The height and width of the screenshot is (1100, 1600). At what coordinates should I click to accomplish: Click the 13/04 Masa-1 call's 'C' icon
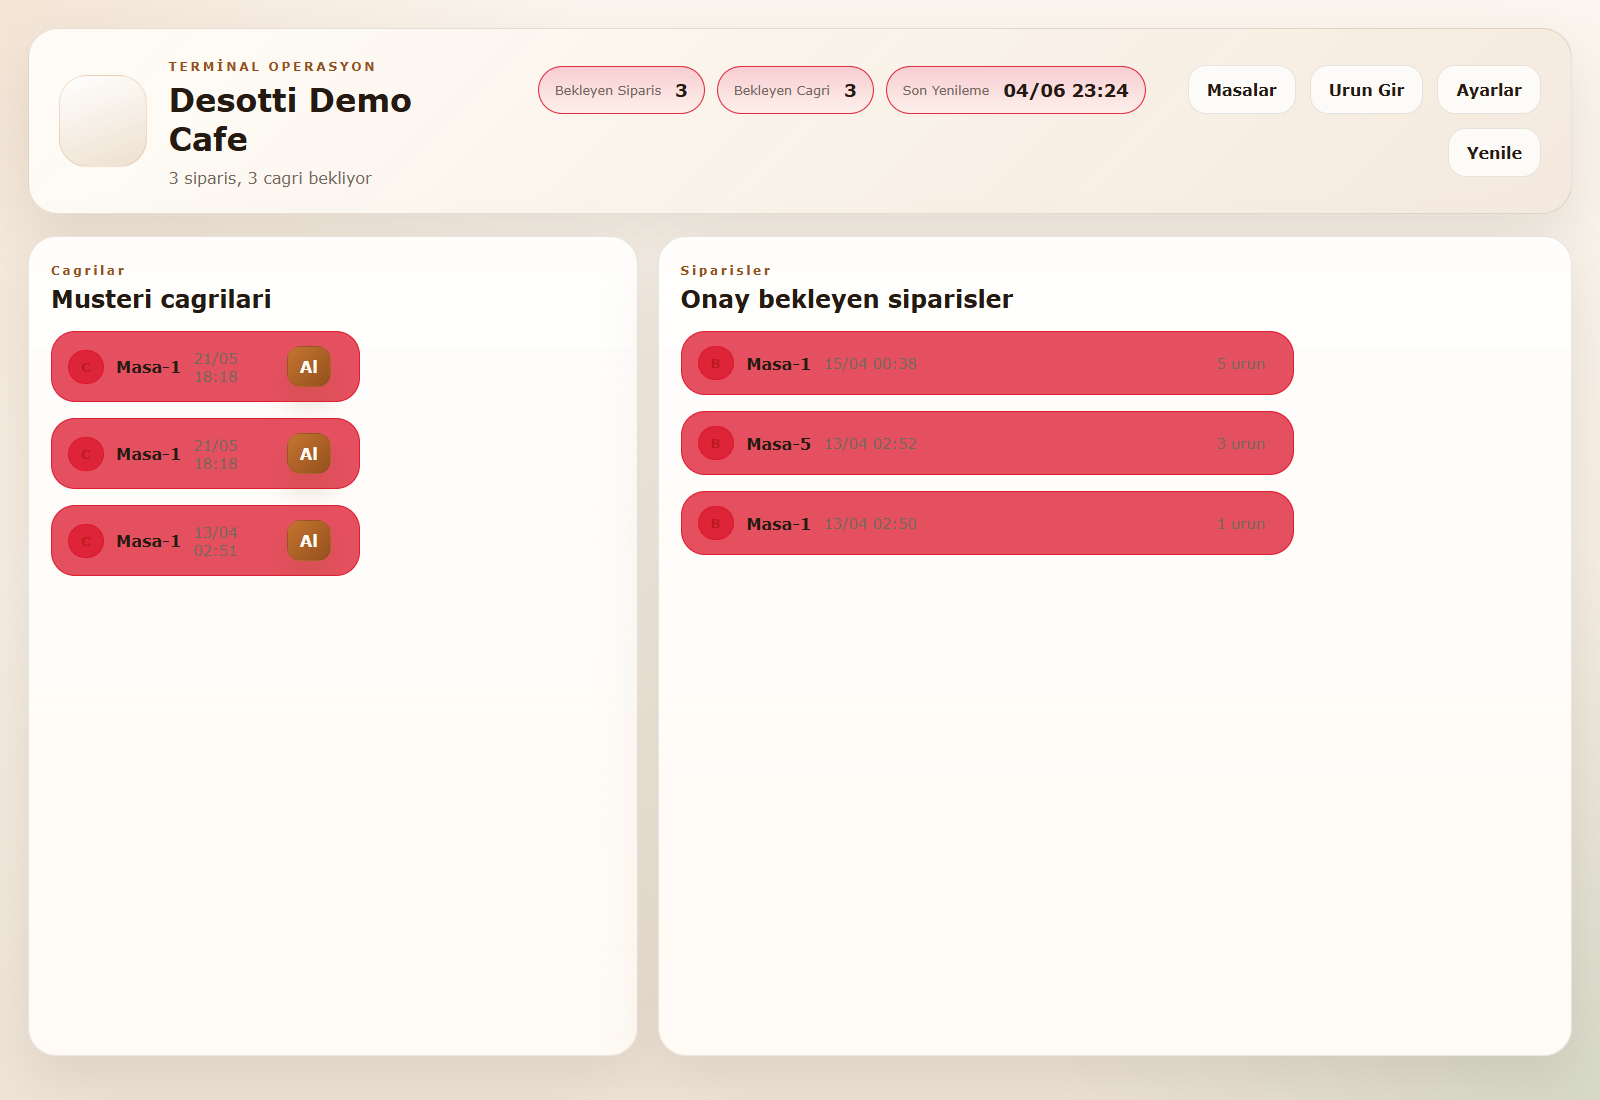pyautogui.click(x=86, y=541)
